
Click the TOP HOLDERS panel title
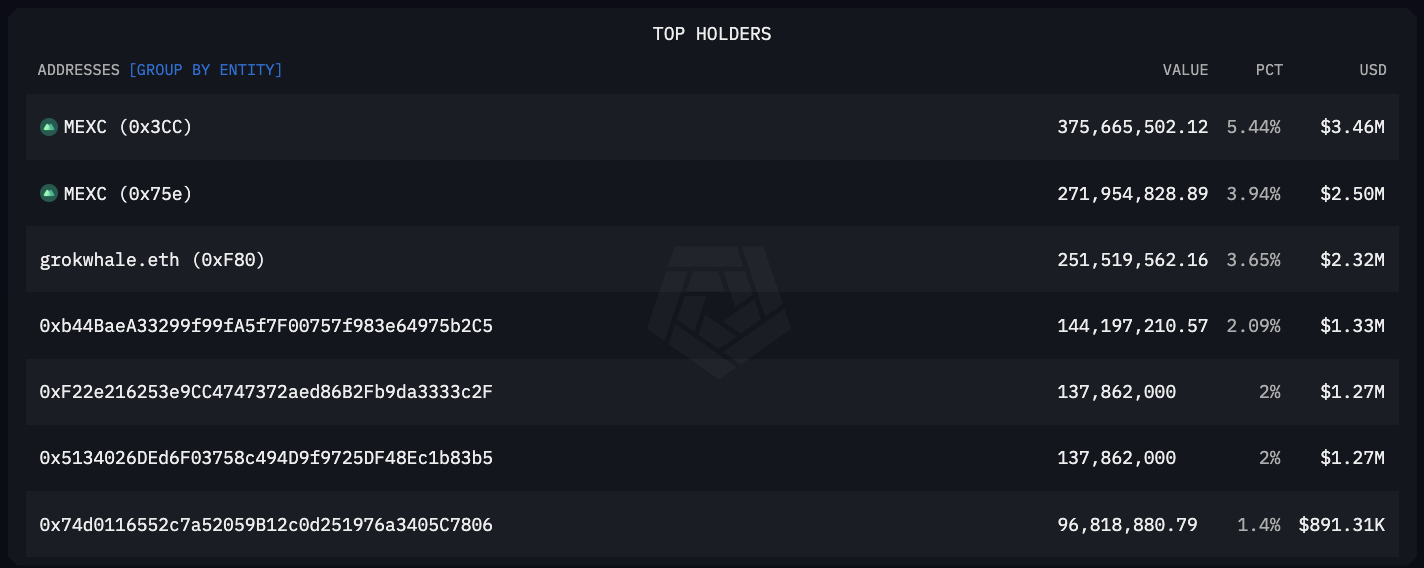712,34
